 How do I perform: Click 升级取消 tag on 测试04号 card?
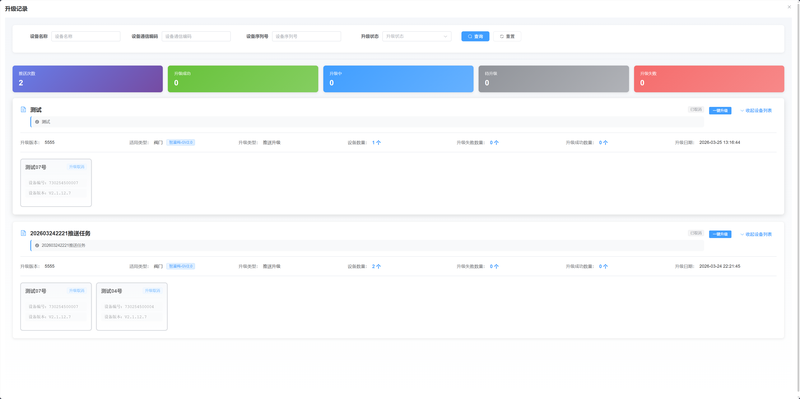pos(153,290)
